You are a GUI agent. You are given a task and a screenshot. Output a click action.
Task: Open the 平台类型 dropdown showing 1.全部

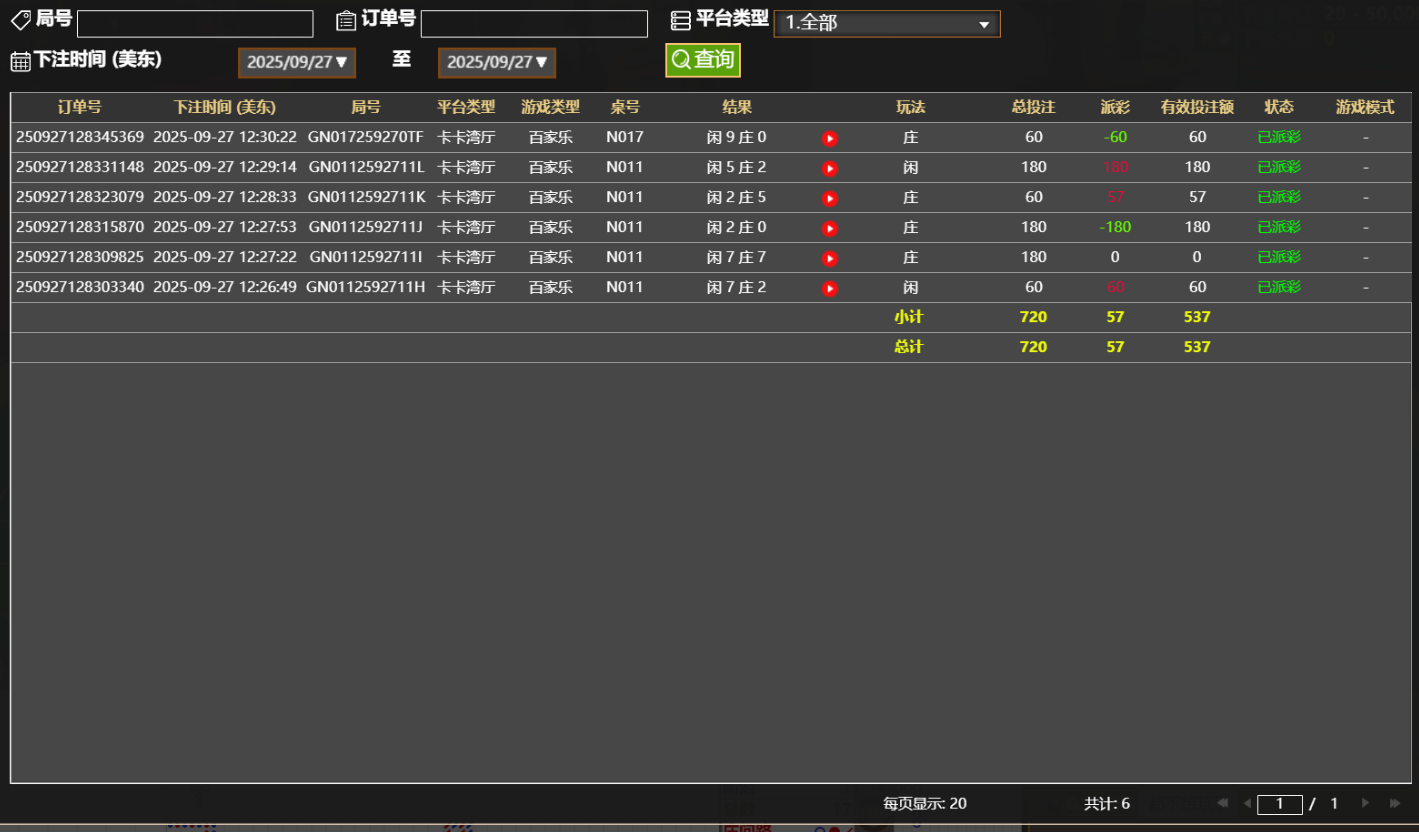click(x=886, y=23)
